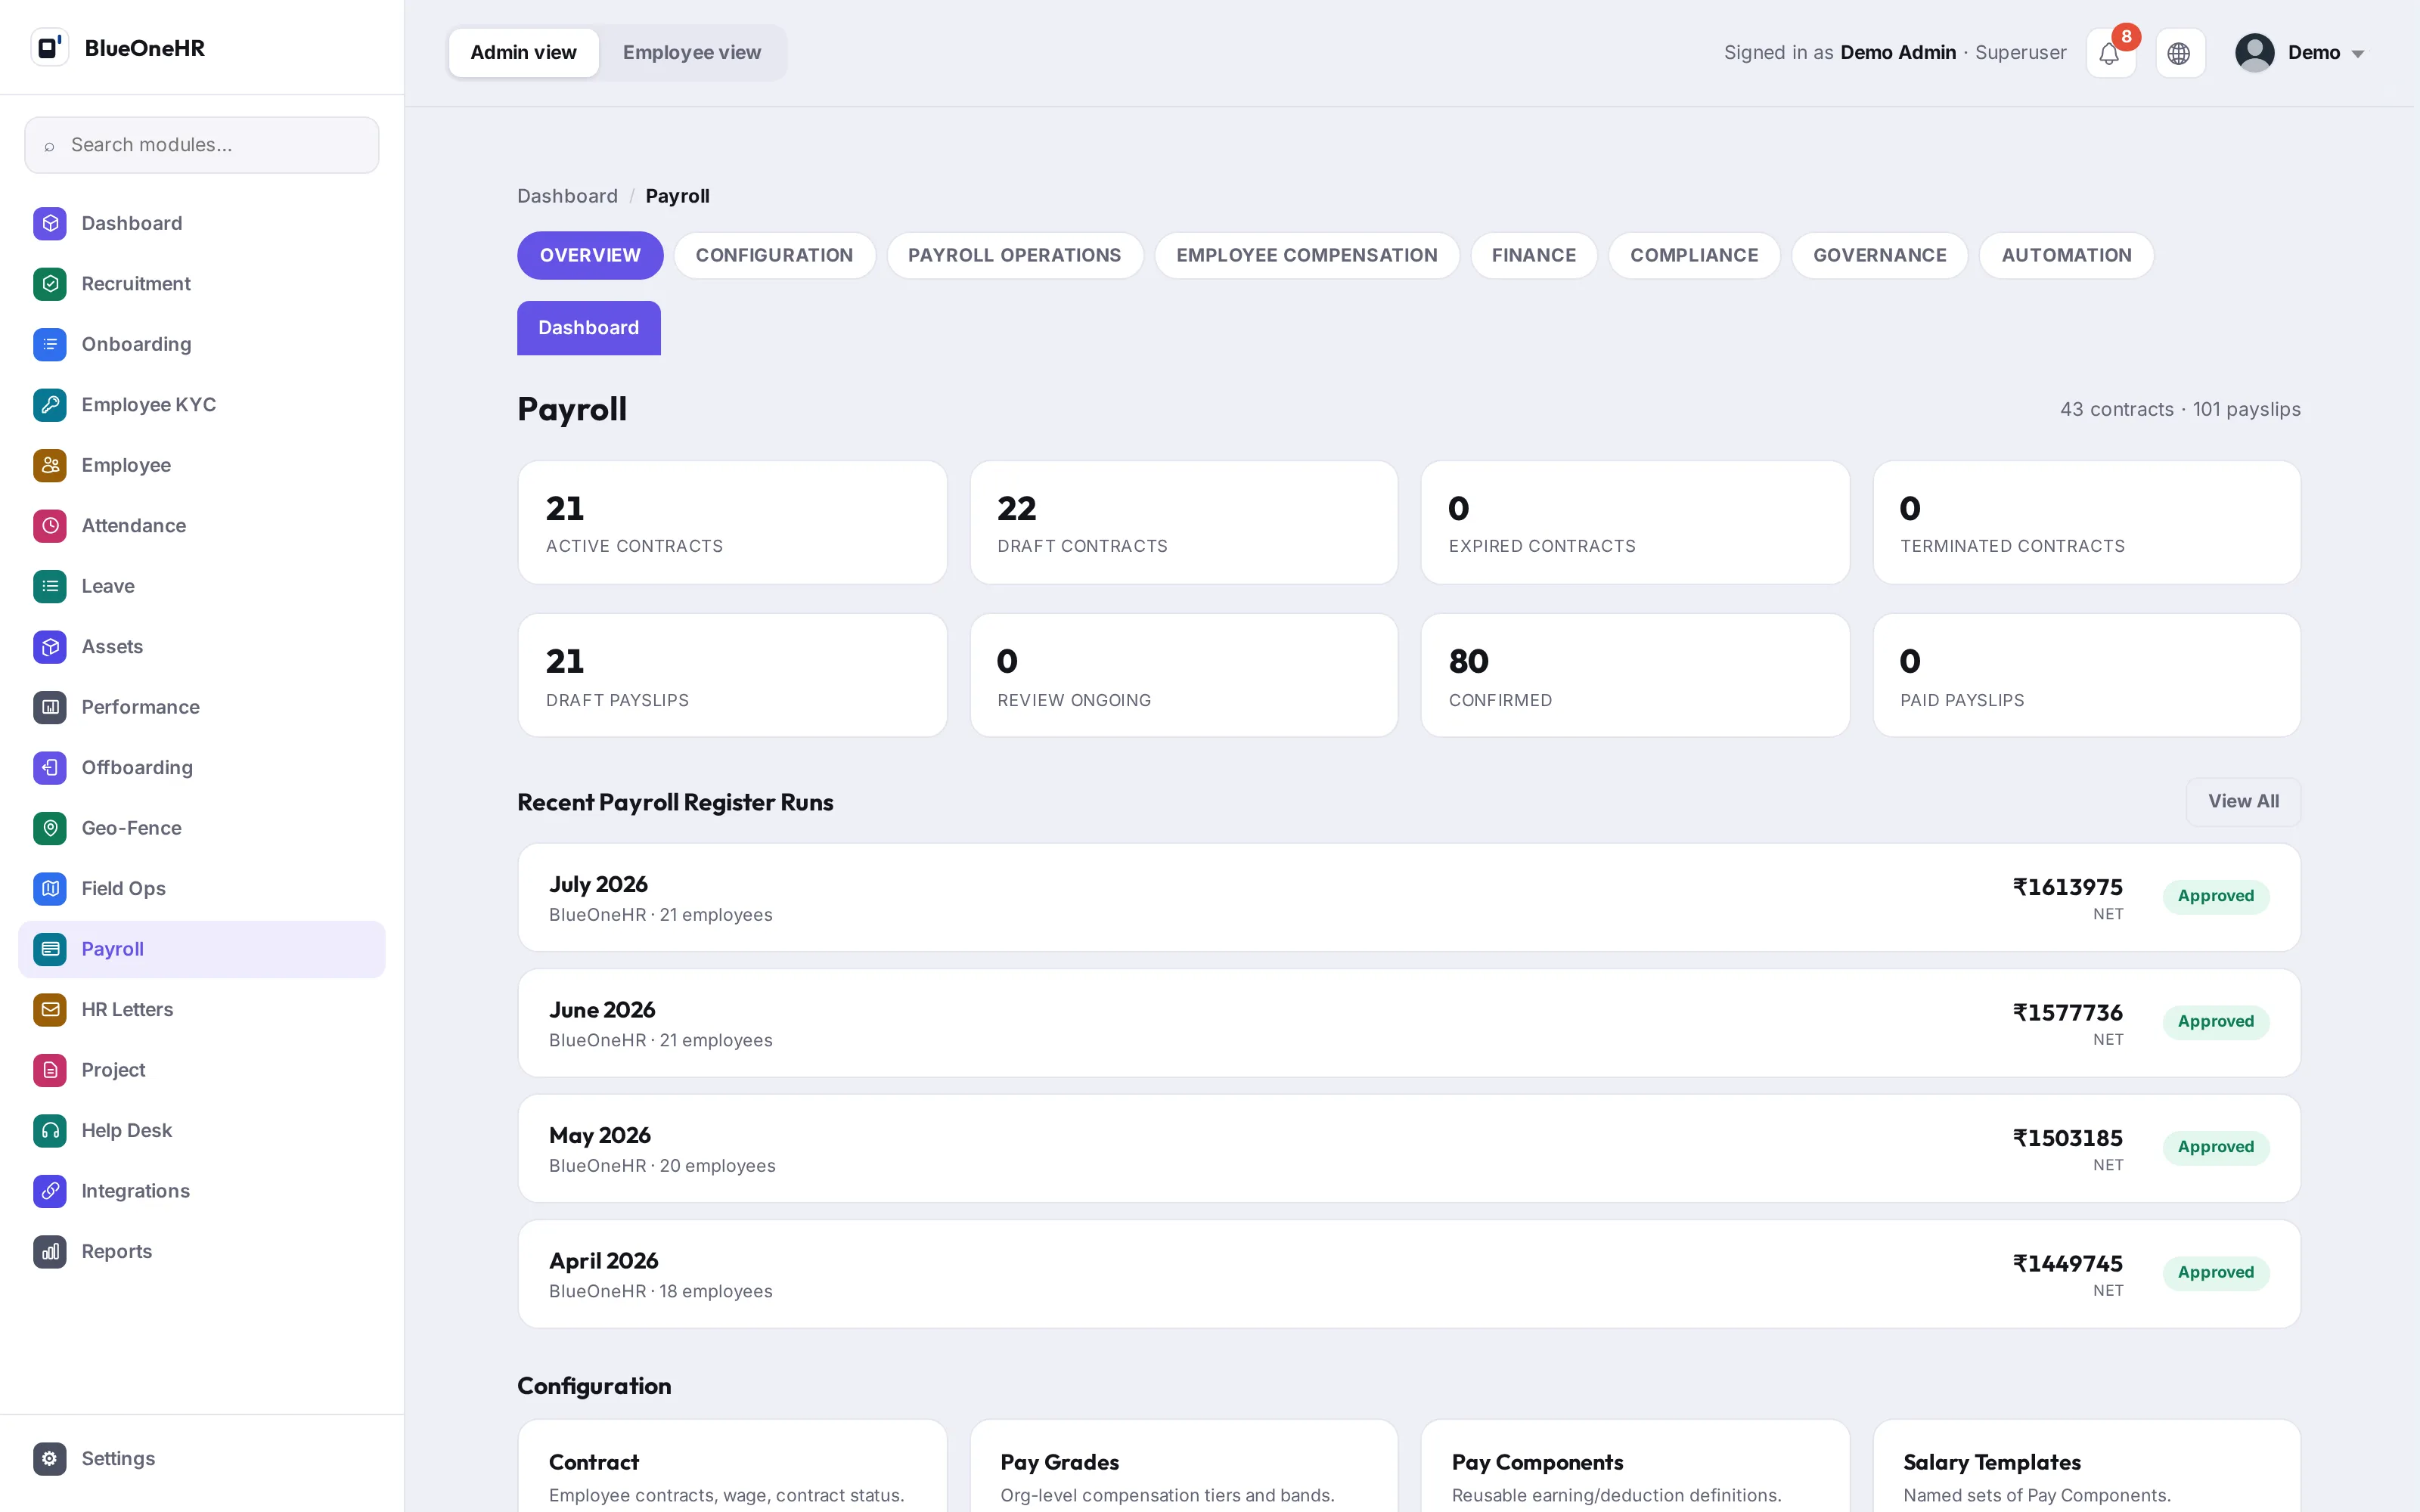Switch to Admin view

tap(523, 53)
